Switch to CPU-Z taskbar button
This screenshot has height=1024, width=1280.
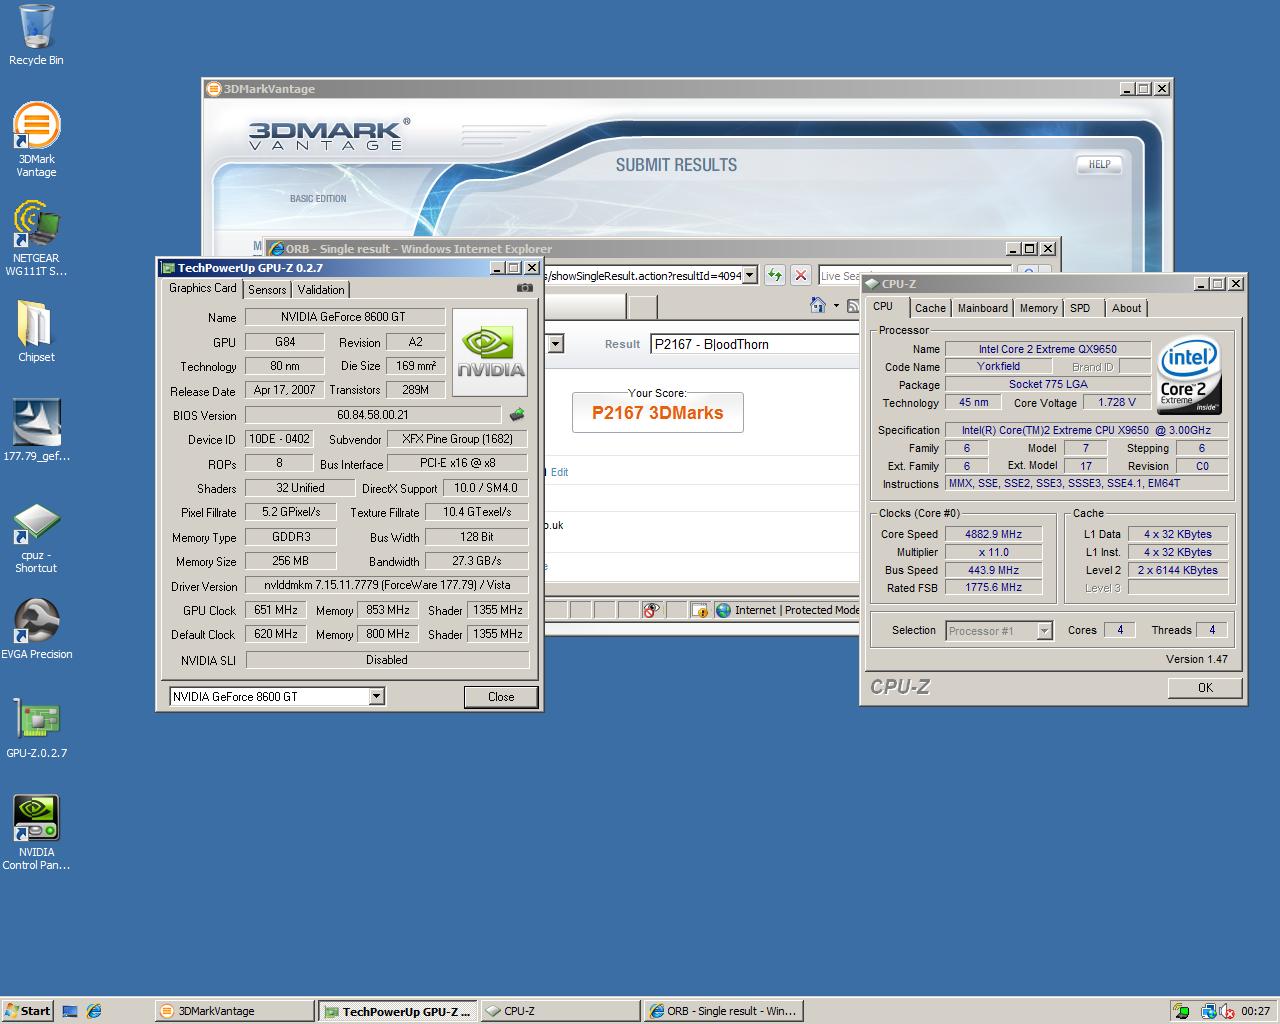(x=560, y=1011)
